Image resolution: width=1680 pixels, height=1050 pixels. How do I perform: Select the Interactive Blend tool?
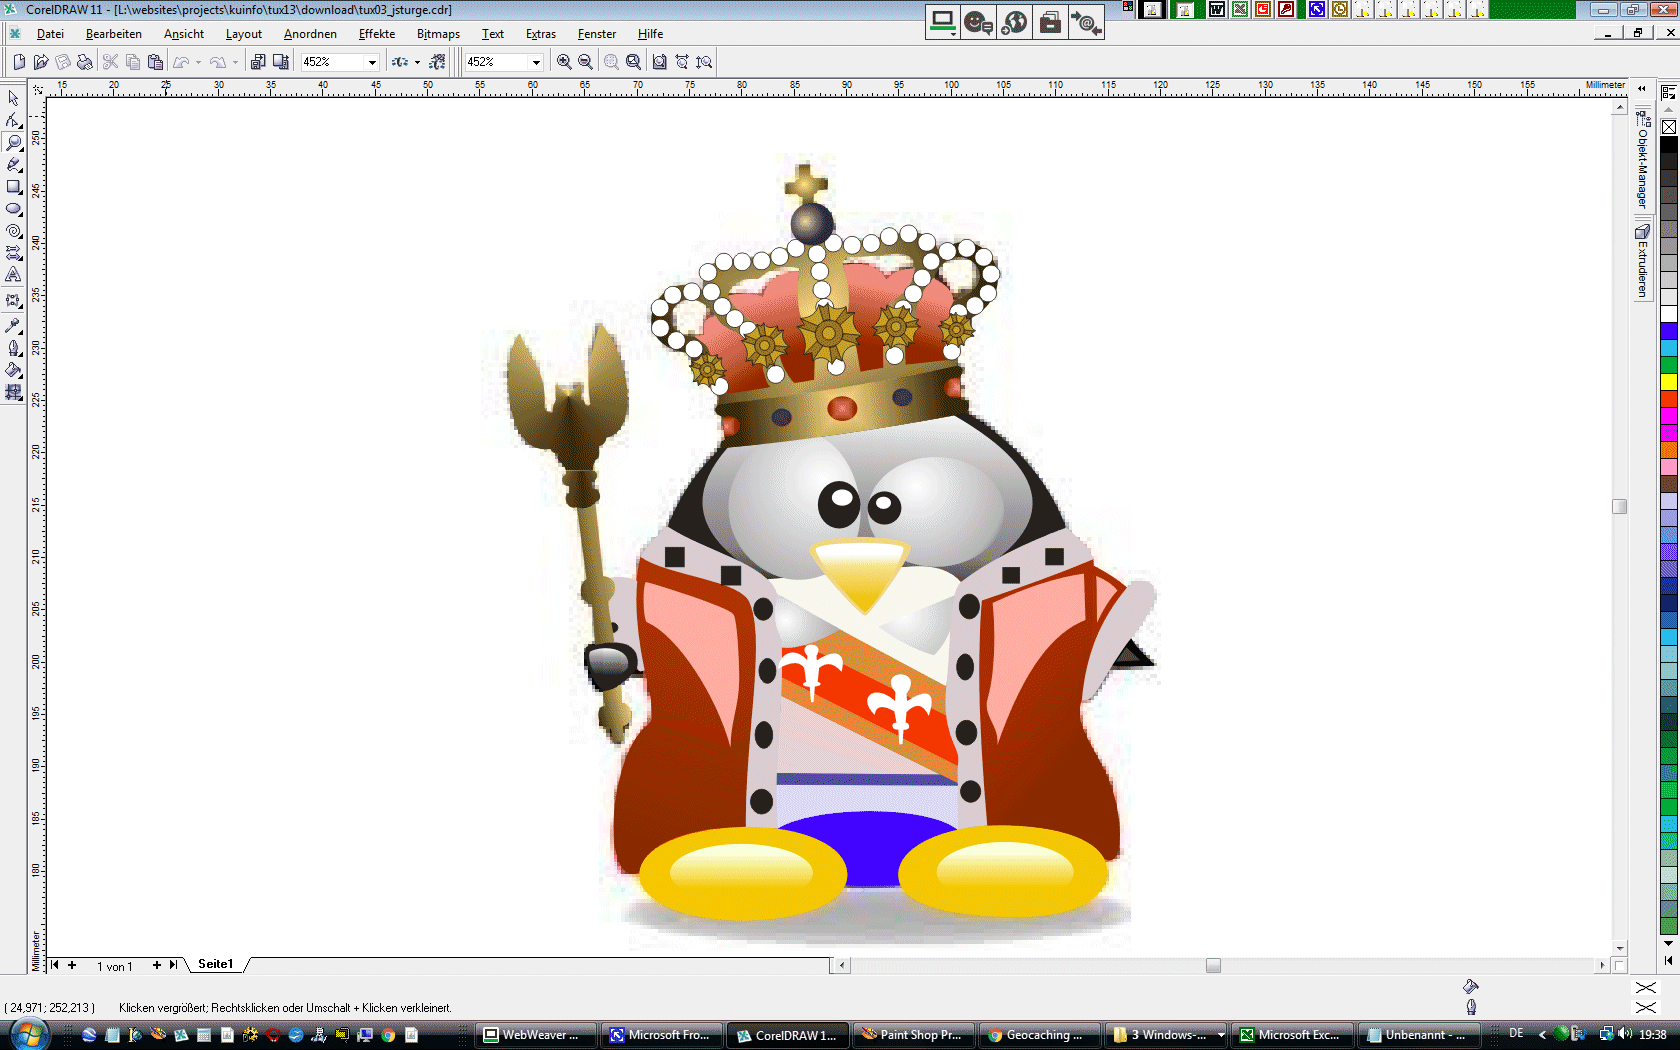[13, 300]
